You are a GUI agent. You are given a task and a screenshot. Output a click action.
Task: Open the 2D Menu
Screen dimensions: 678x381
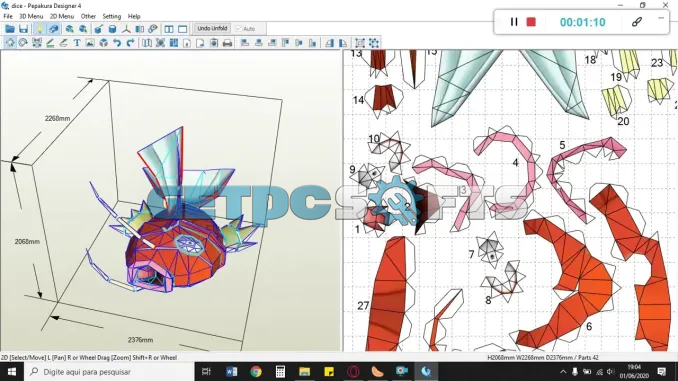(x=62, y=16)
